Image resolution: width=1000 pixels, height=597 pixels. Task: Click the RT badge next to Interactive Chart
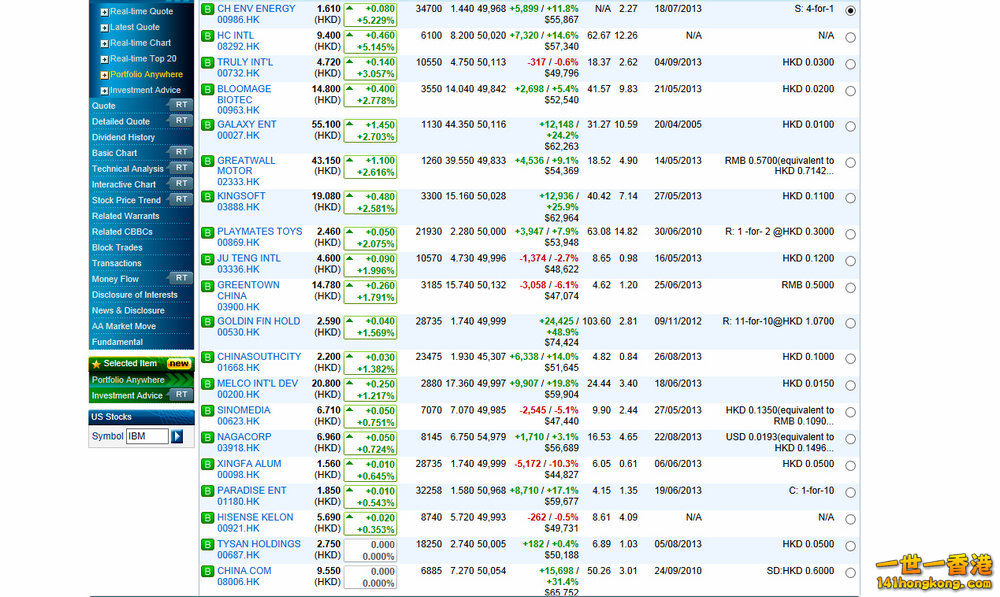(x=180, y=184)
